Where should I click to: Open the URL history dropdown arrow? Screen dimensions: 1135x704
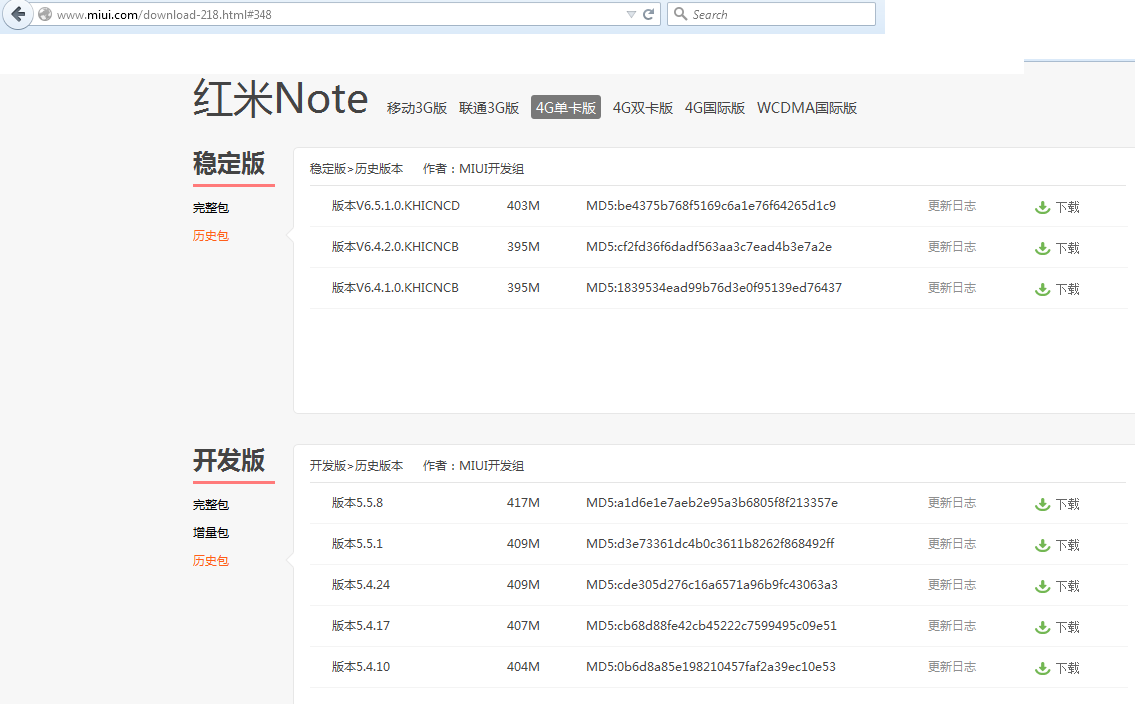631,14
